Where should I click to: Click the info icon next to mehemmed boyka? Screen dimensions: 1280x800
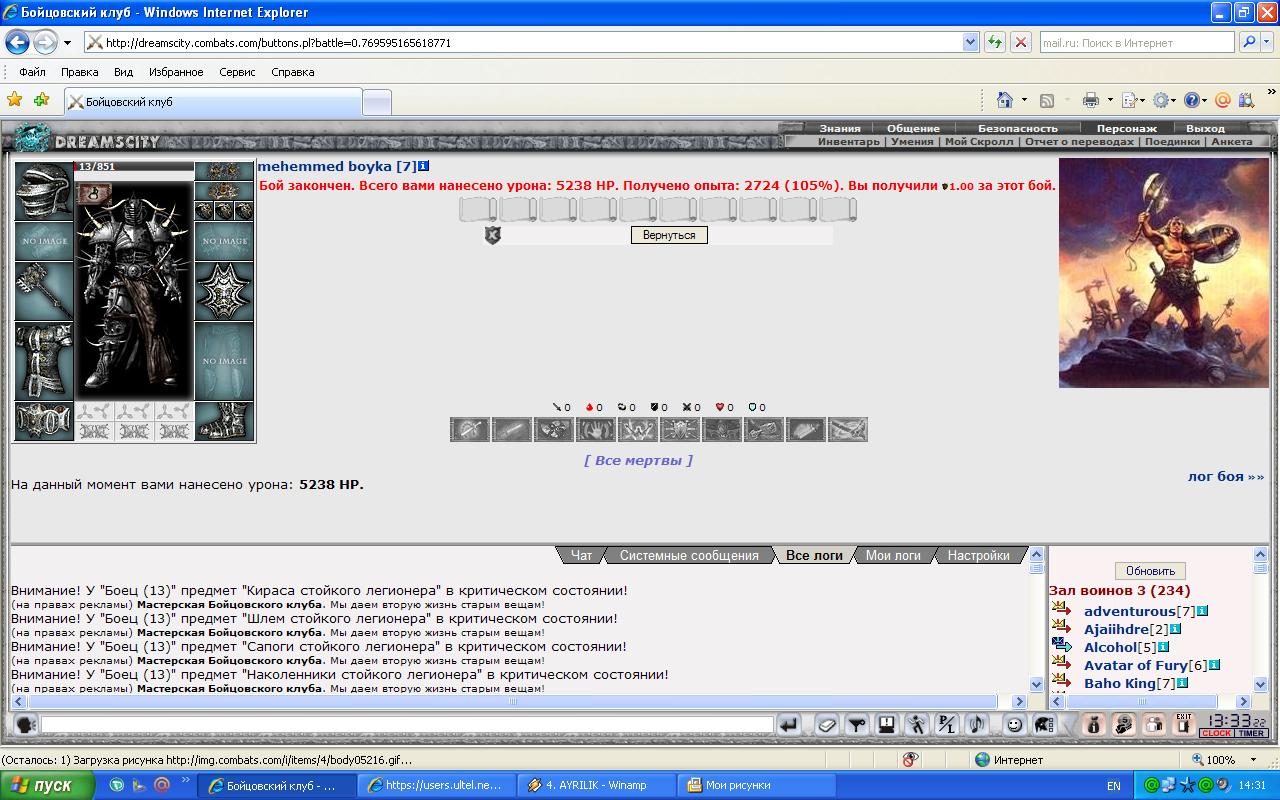point(424,166)
